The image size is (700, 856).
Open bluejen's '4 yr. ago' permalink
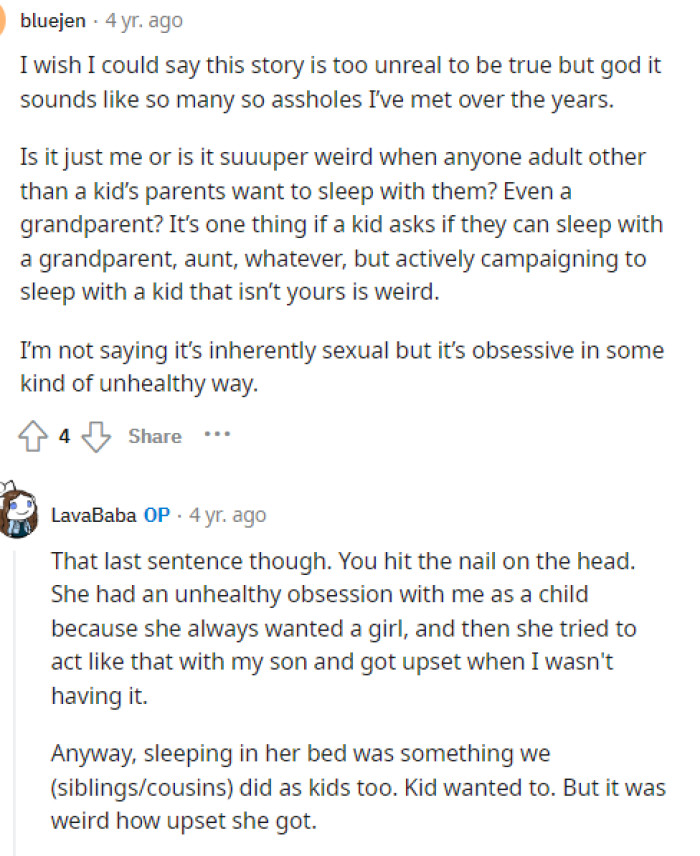pos(142,18)
